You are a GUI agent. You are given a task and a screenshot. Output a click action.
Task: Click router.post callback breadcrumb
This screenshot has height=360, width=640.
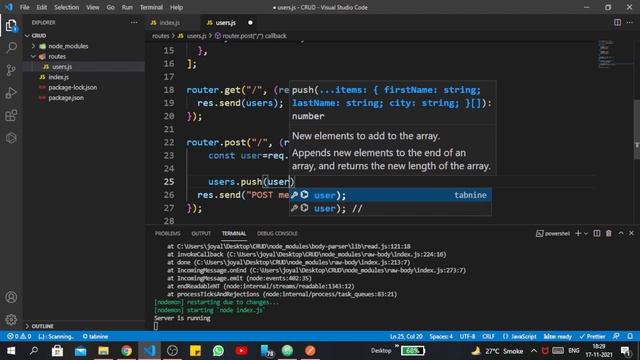(x=251, y=36)
